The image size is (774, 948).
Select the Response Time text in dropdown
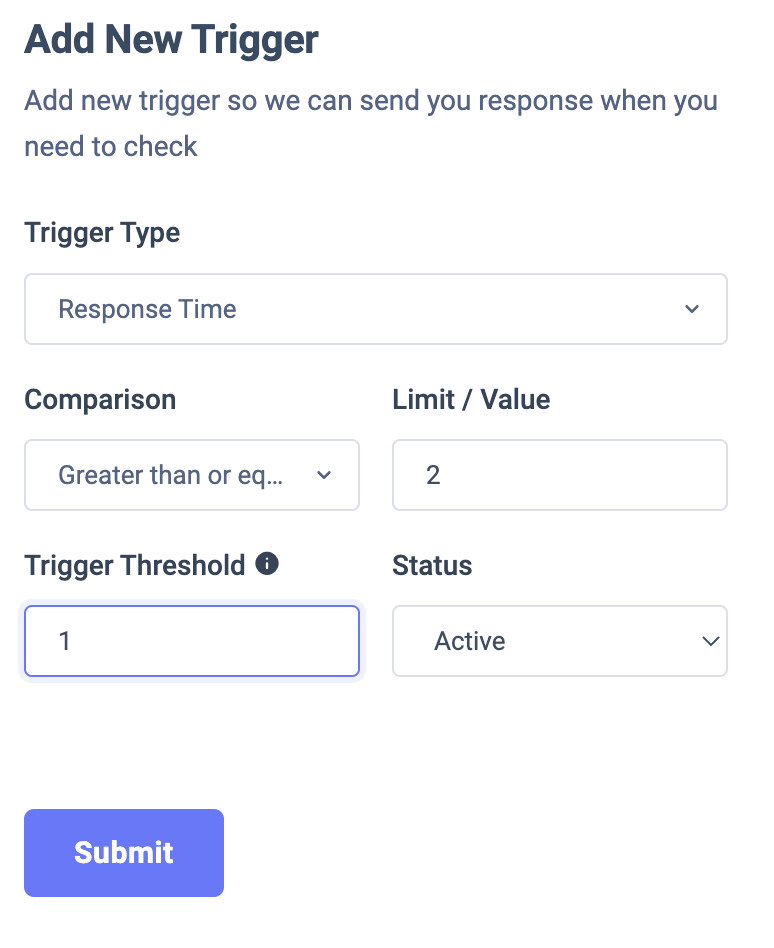147,309
